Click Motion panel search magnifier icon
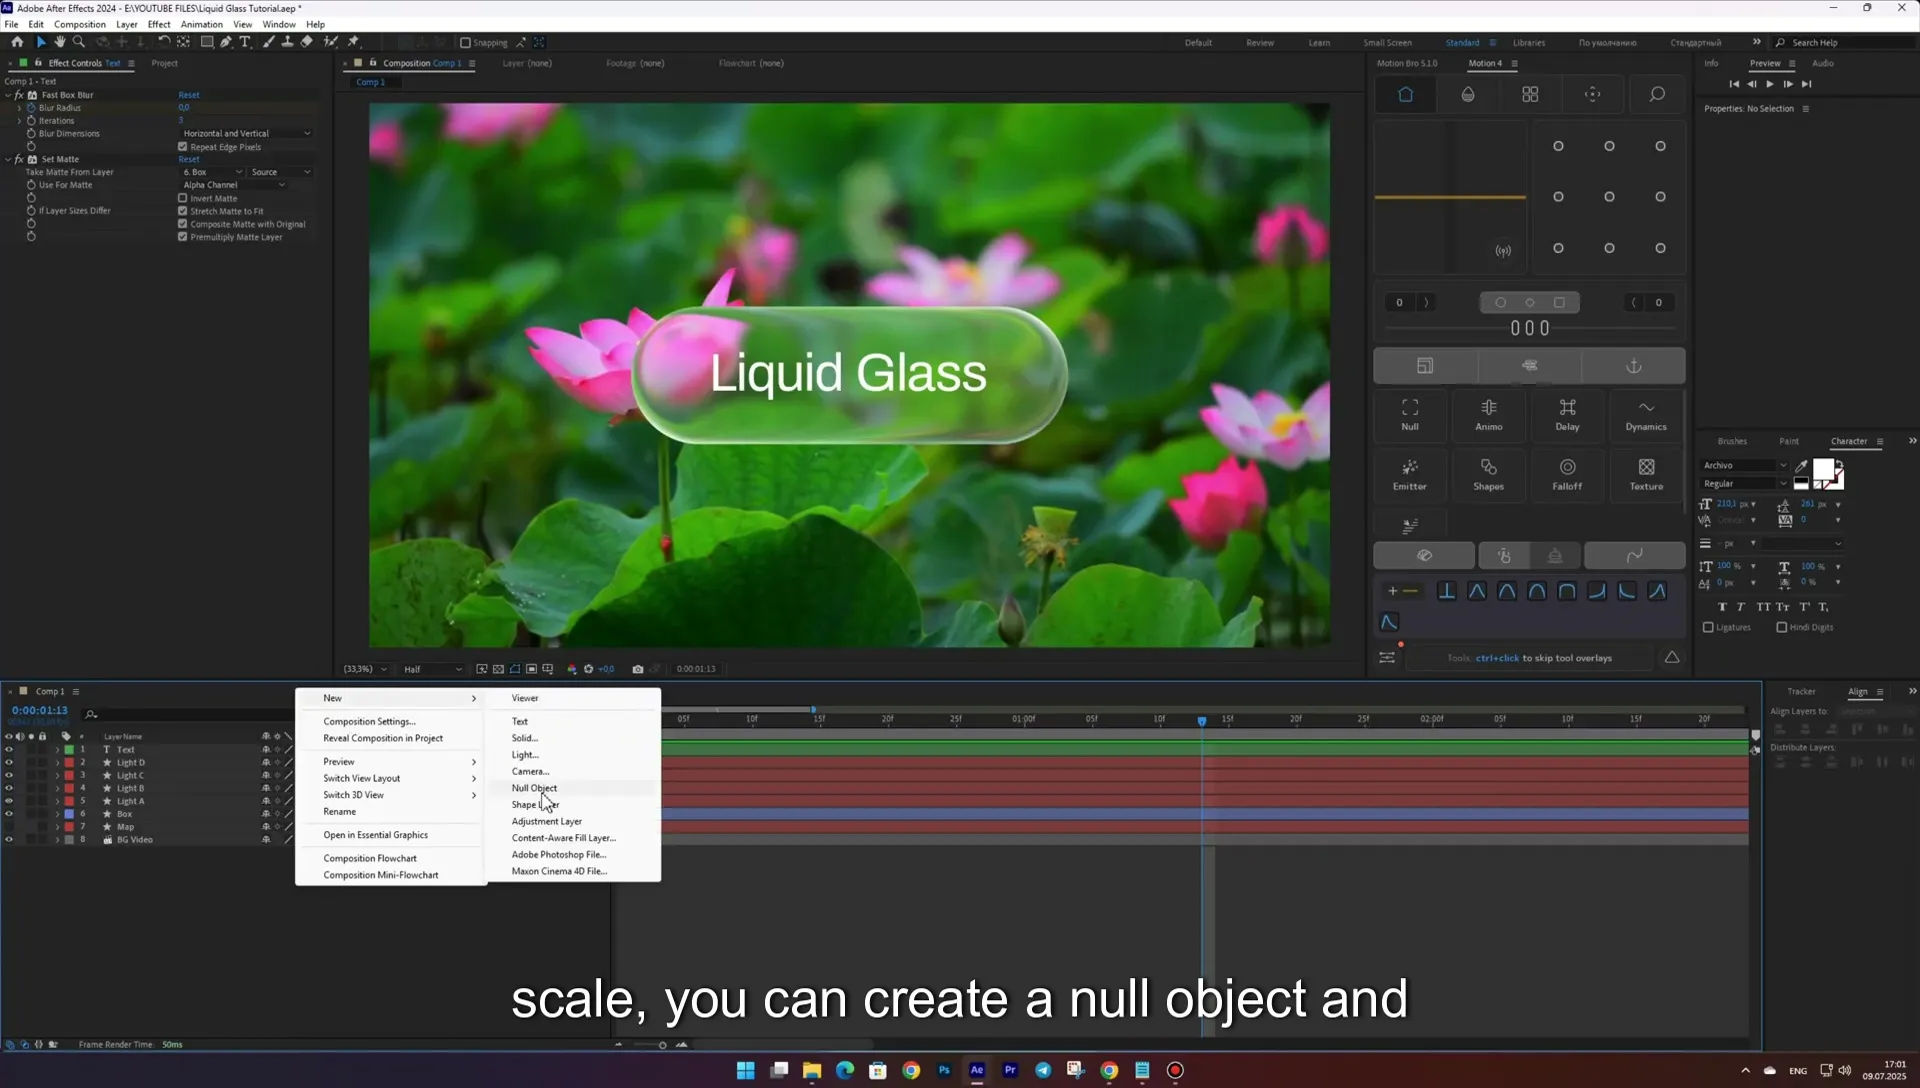The image size is (1920, 1088). [1657, 94]
